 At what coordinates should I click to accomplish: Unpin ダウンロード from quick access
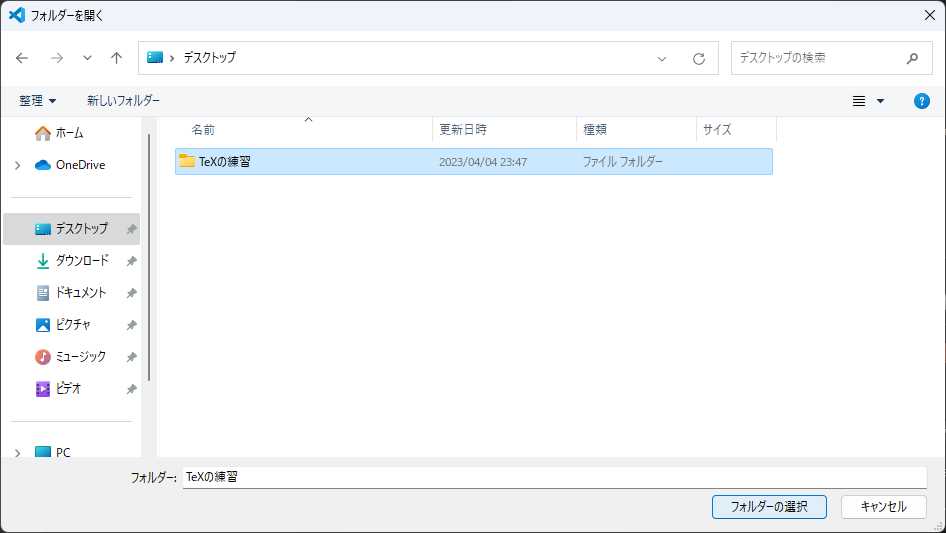(131, 261)
